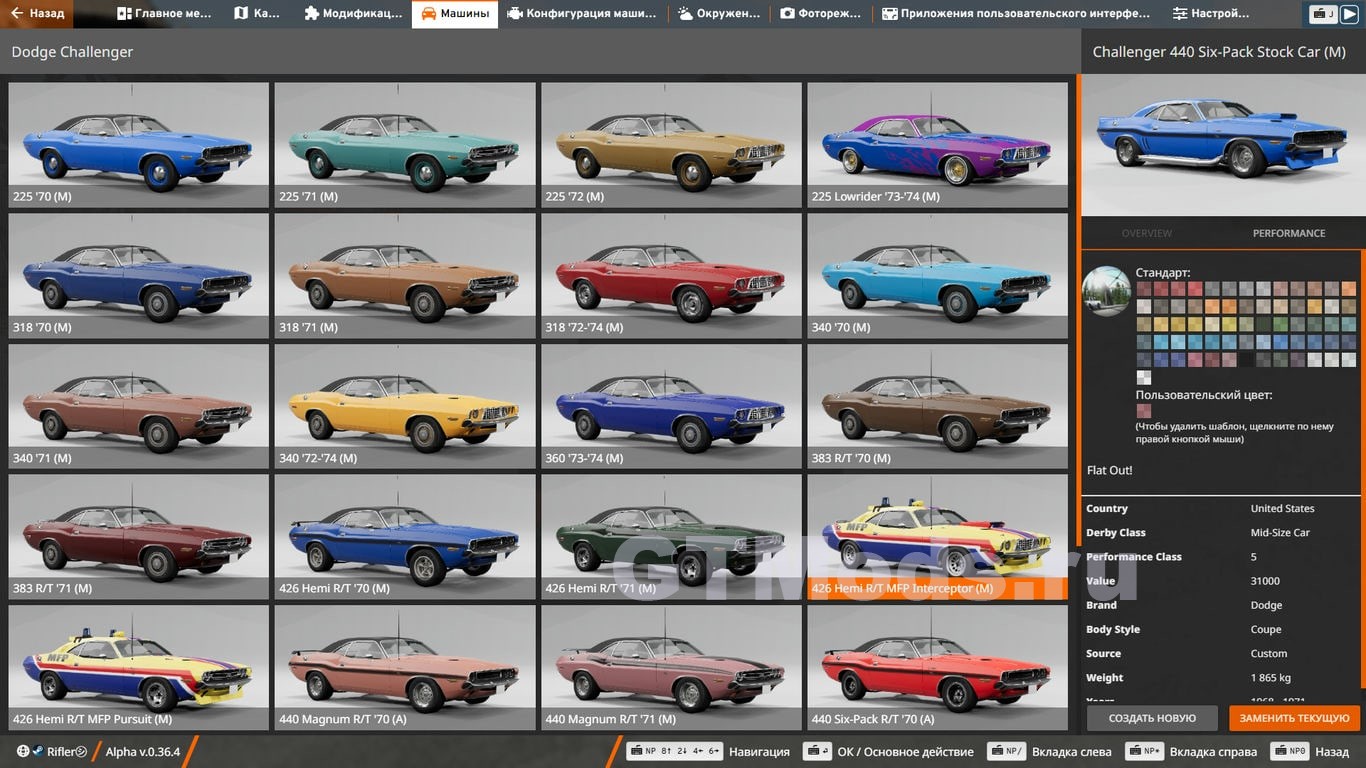The width and height of the screenshot is (1366, 768).
Task: Click the map icon tab
Action: pos(257,14)
